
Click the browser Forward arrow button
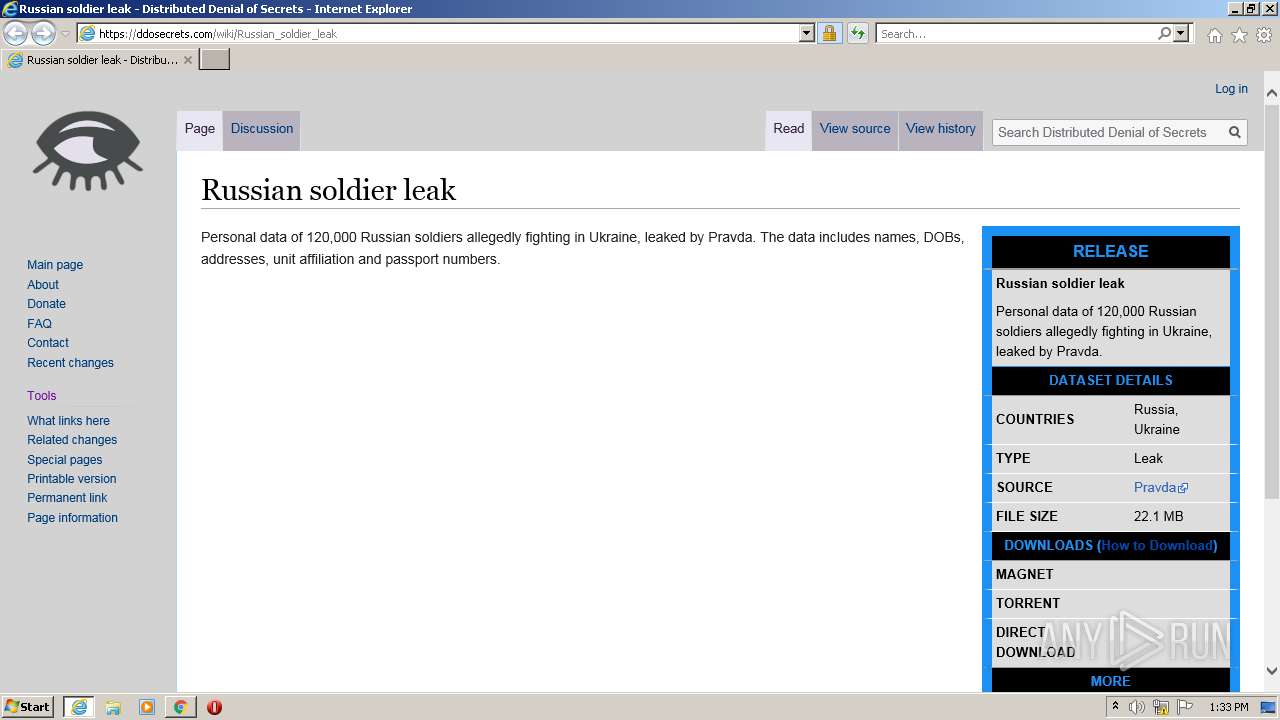coord(43,33)
